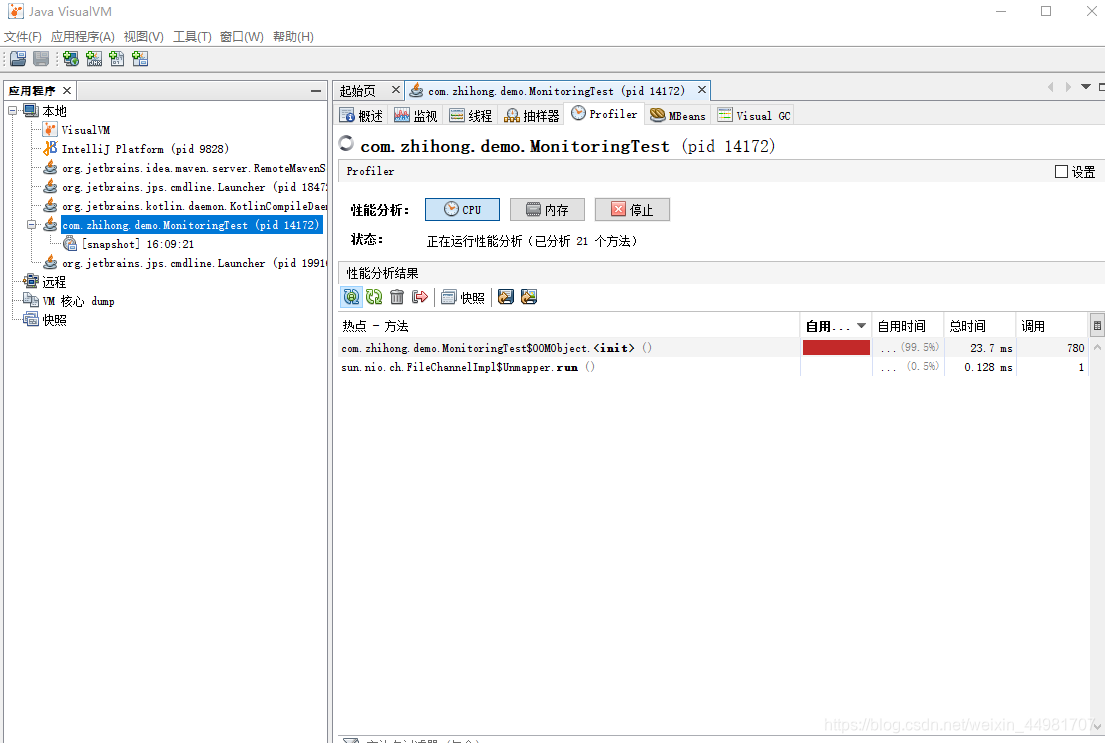Close the MonitoringTest pid 14172 tab

(x=702, y=90)
